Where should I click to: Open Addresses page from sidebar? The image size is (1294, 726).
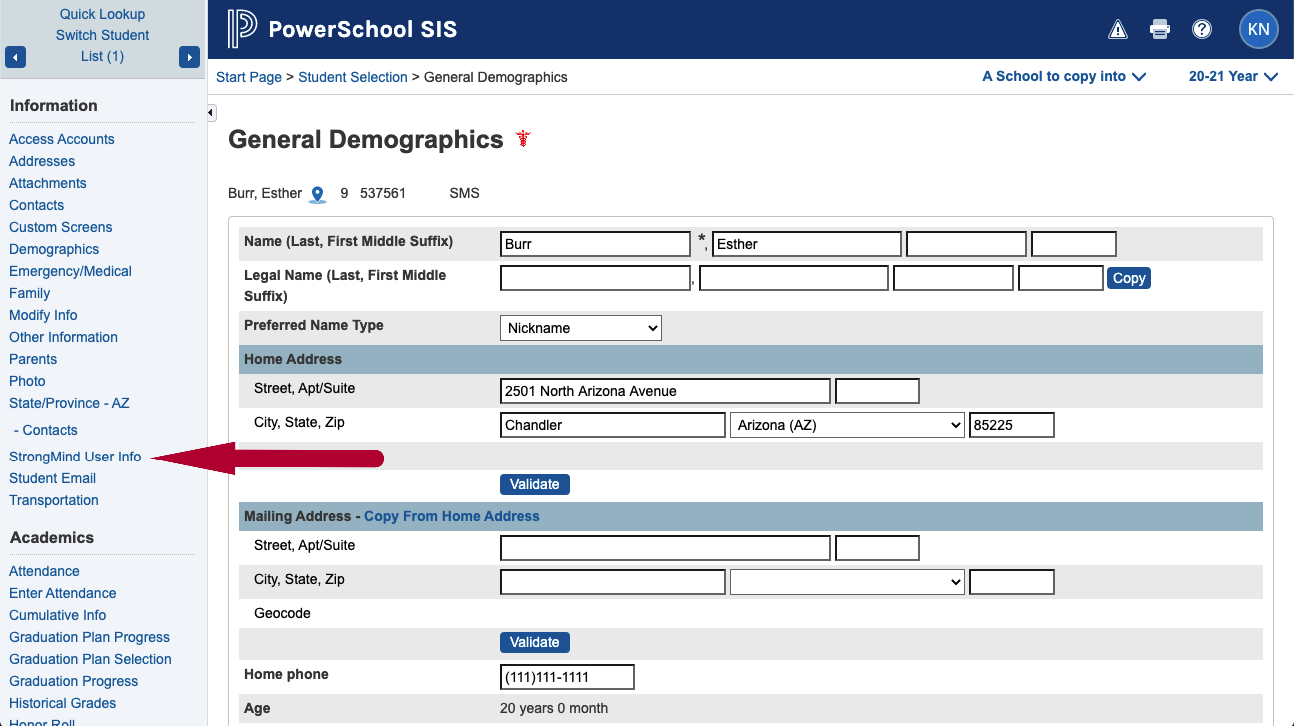(42, 161)
